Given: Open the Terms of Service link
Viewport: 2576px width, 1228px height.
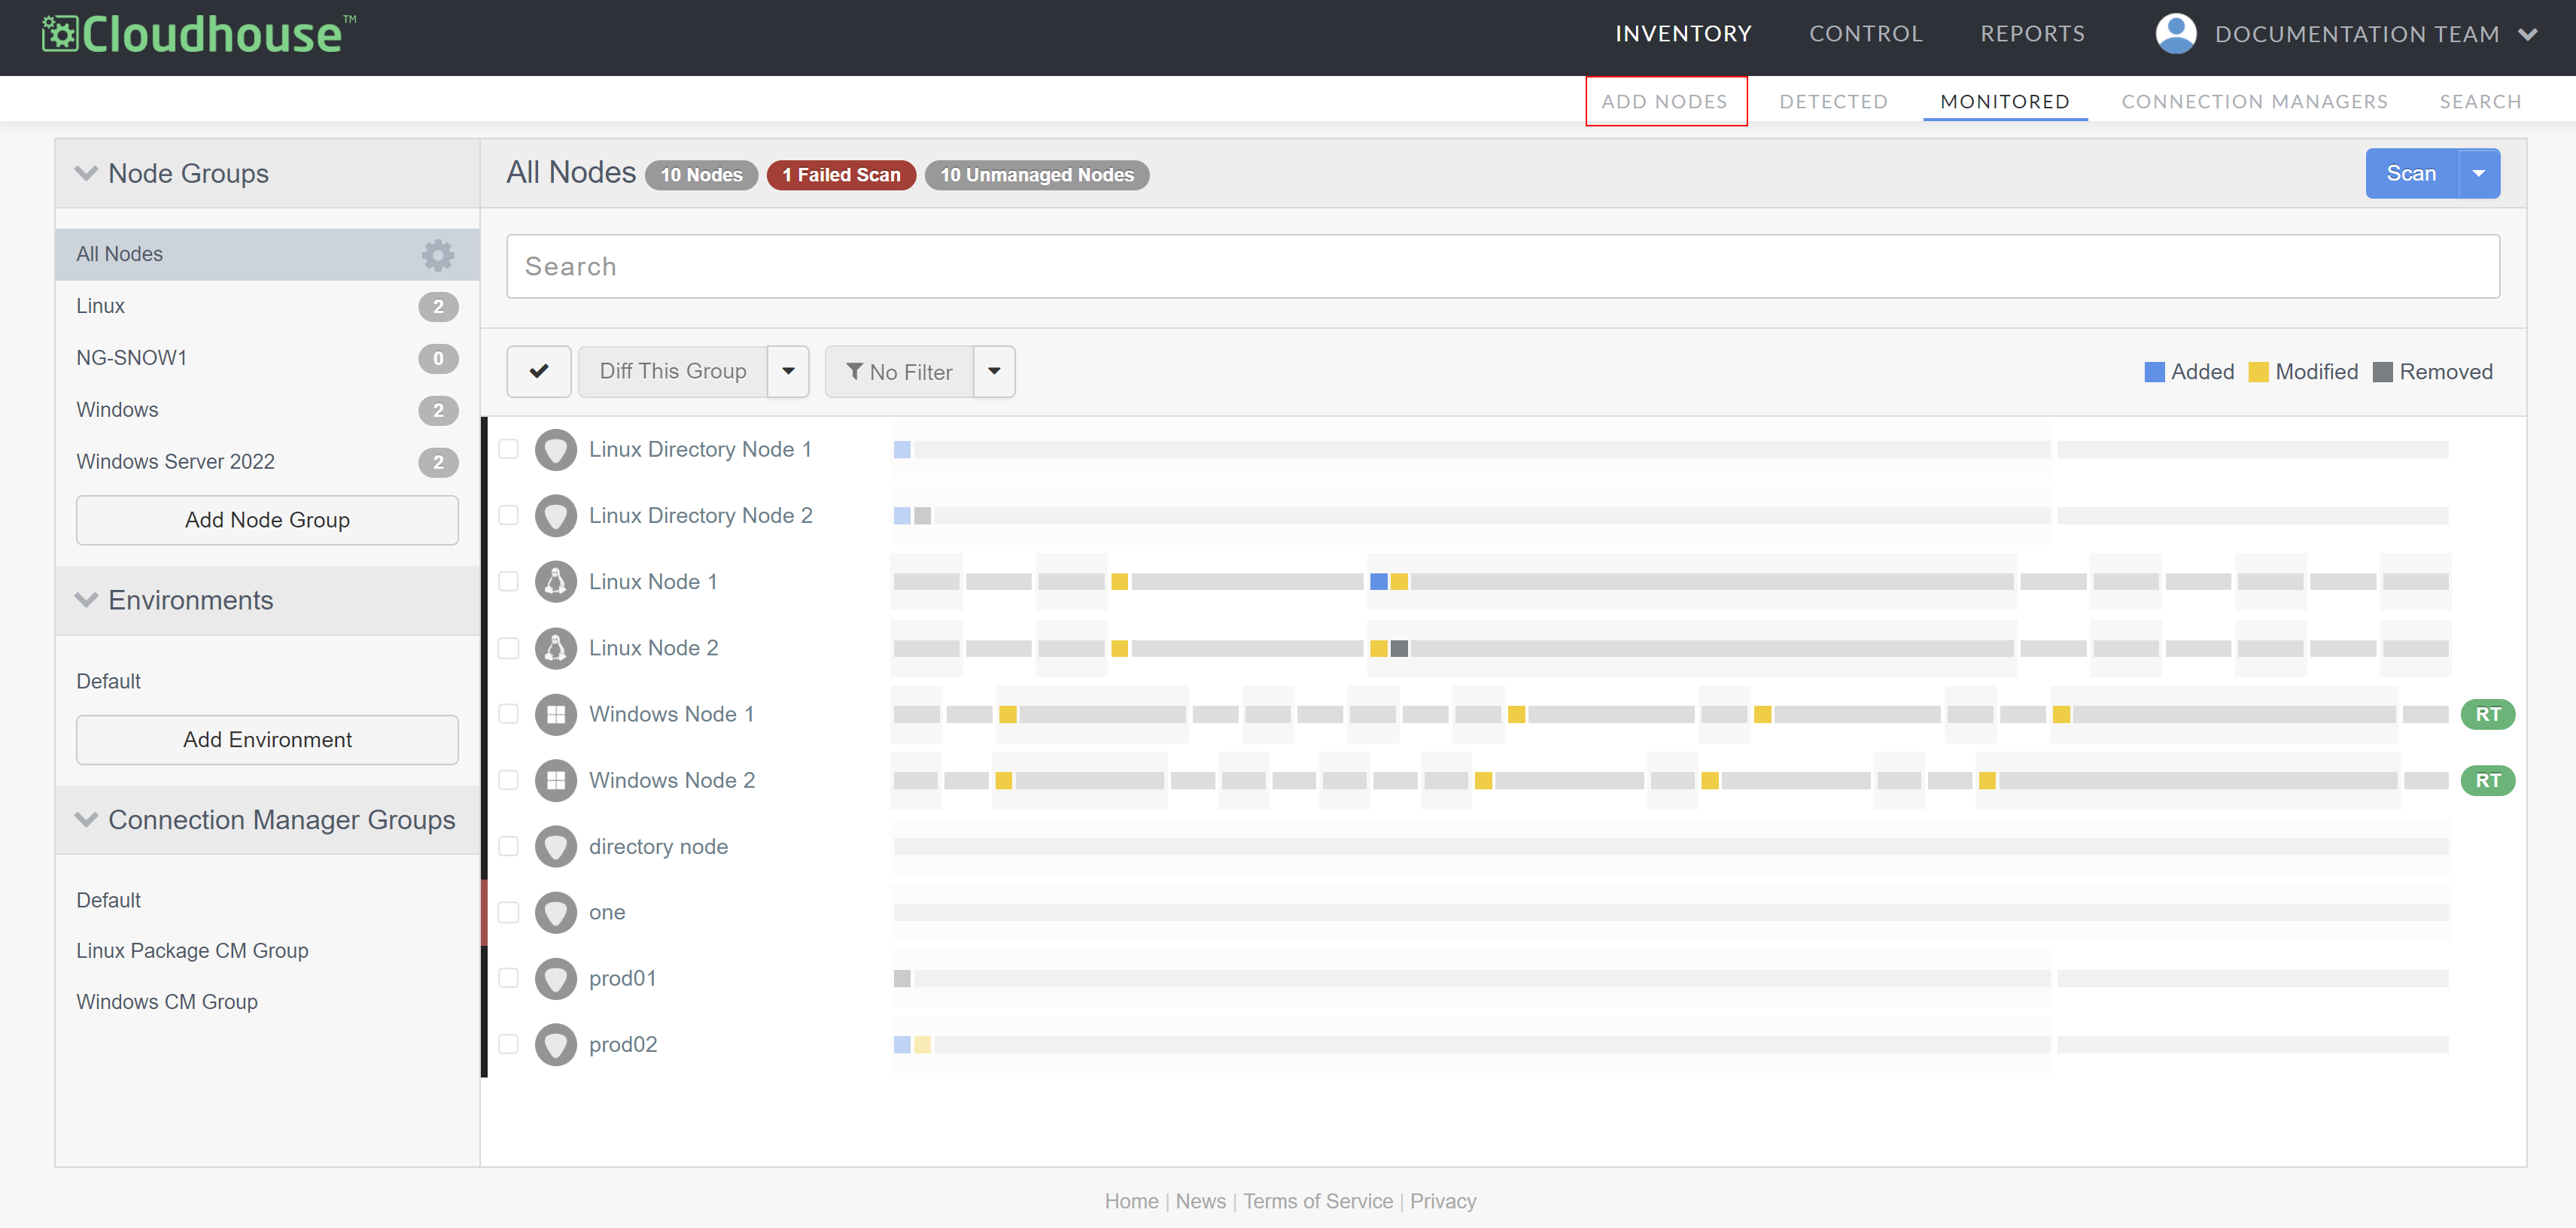Looking at the screenshot, I should 1317,1201.
